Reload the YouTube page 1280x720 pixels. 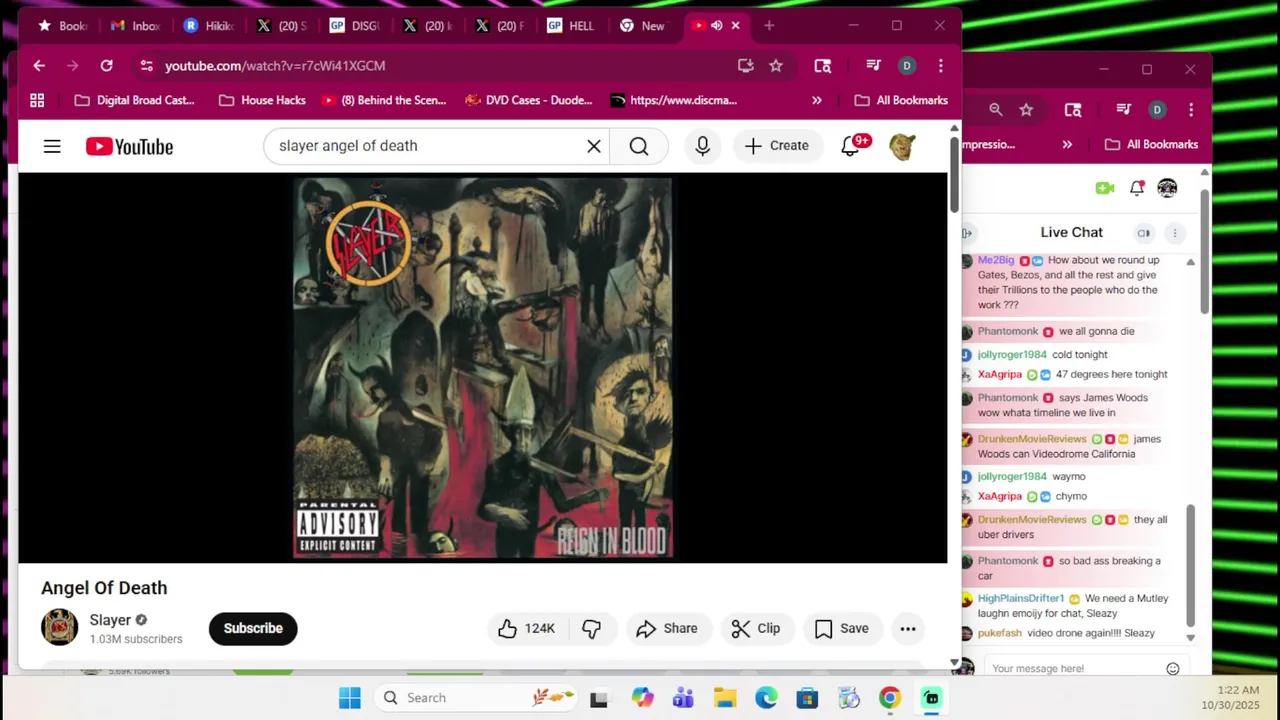[106, 65]
